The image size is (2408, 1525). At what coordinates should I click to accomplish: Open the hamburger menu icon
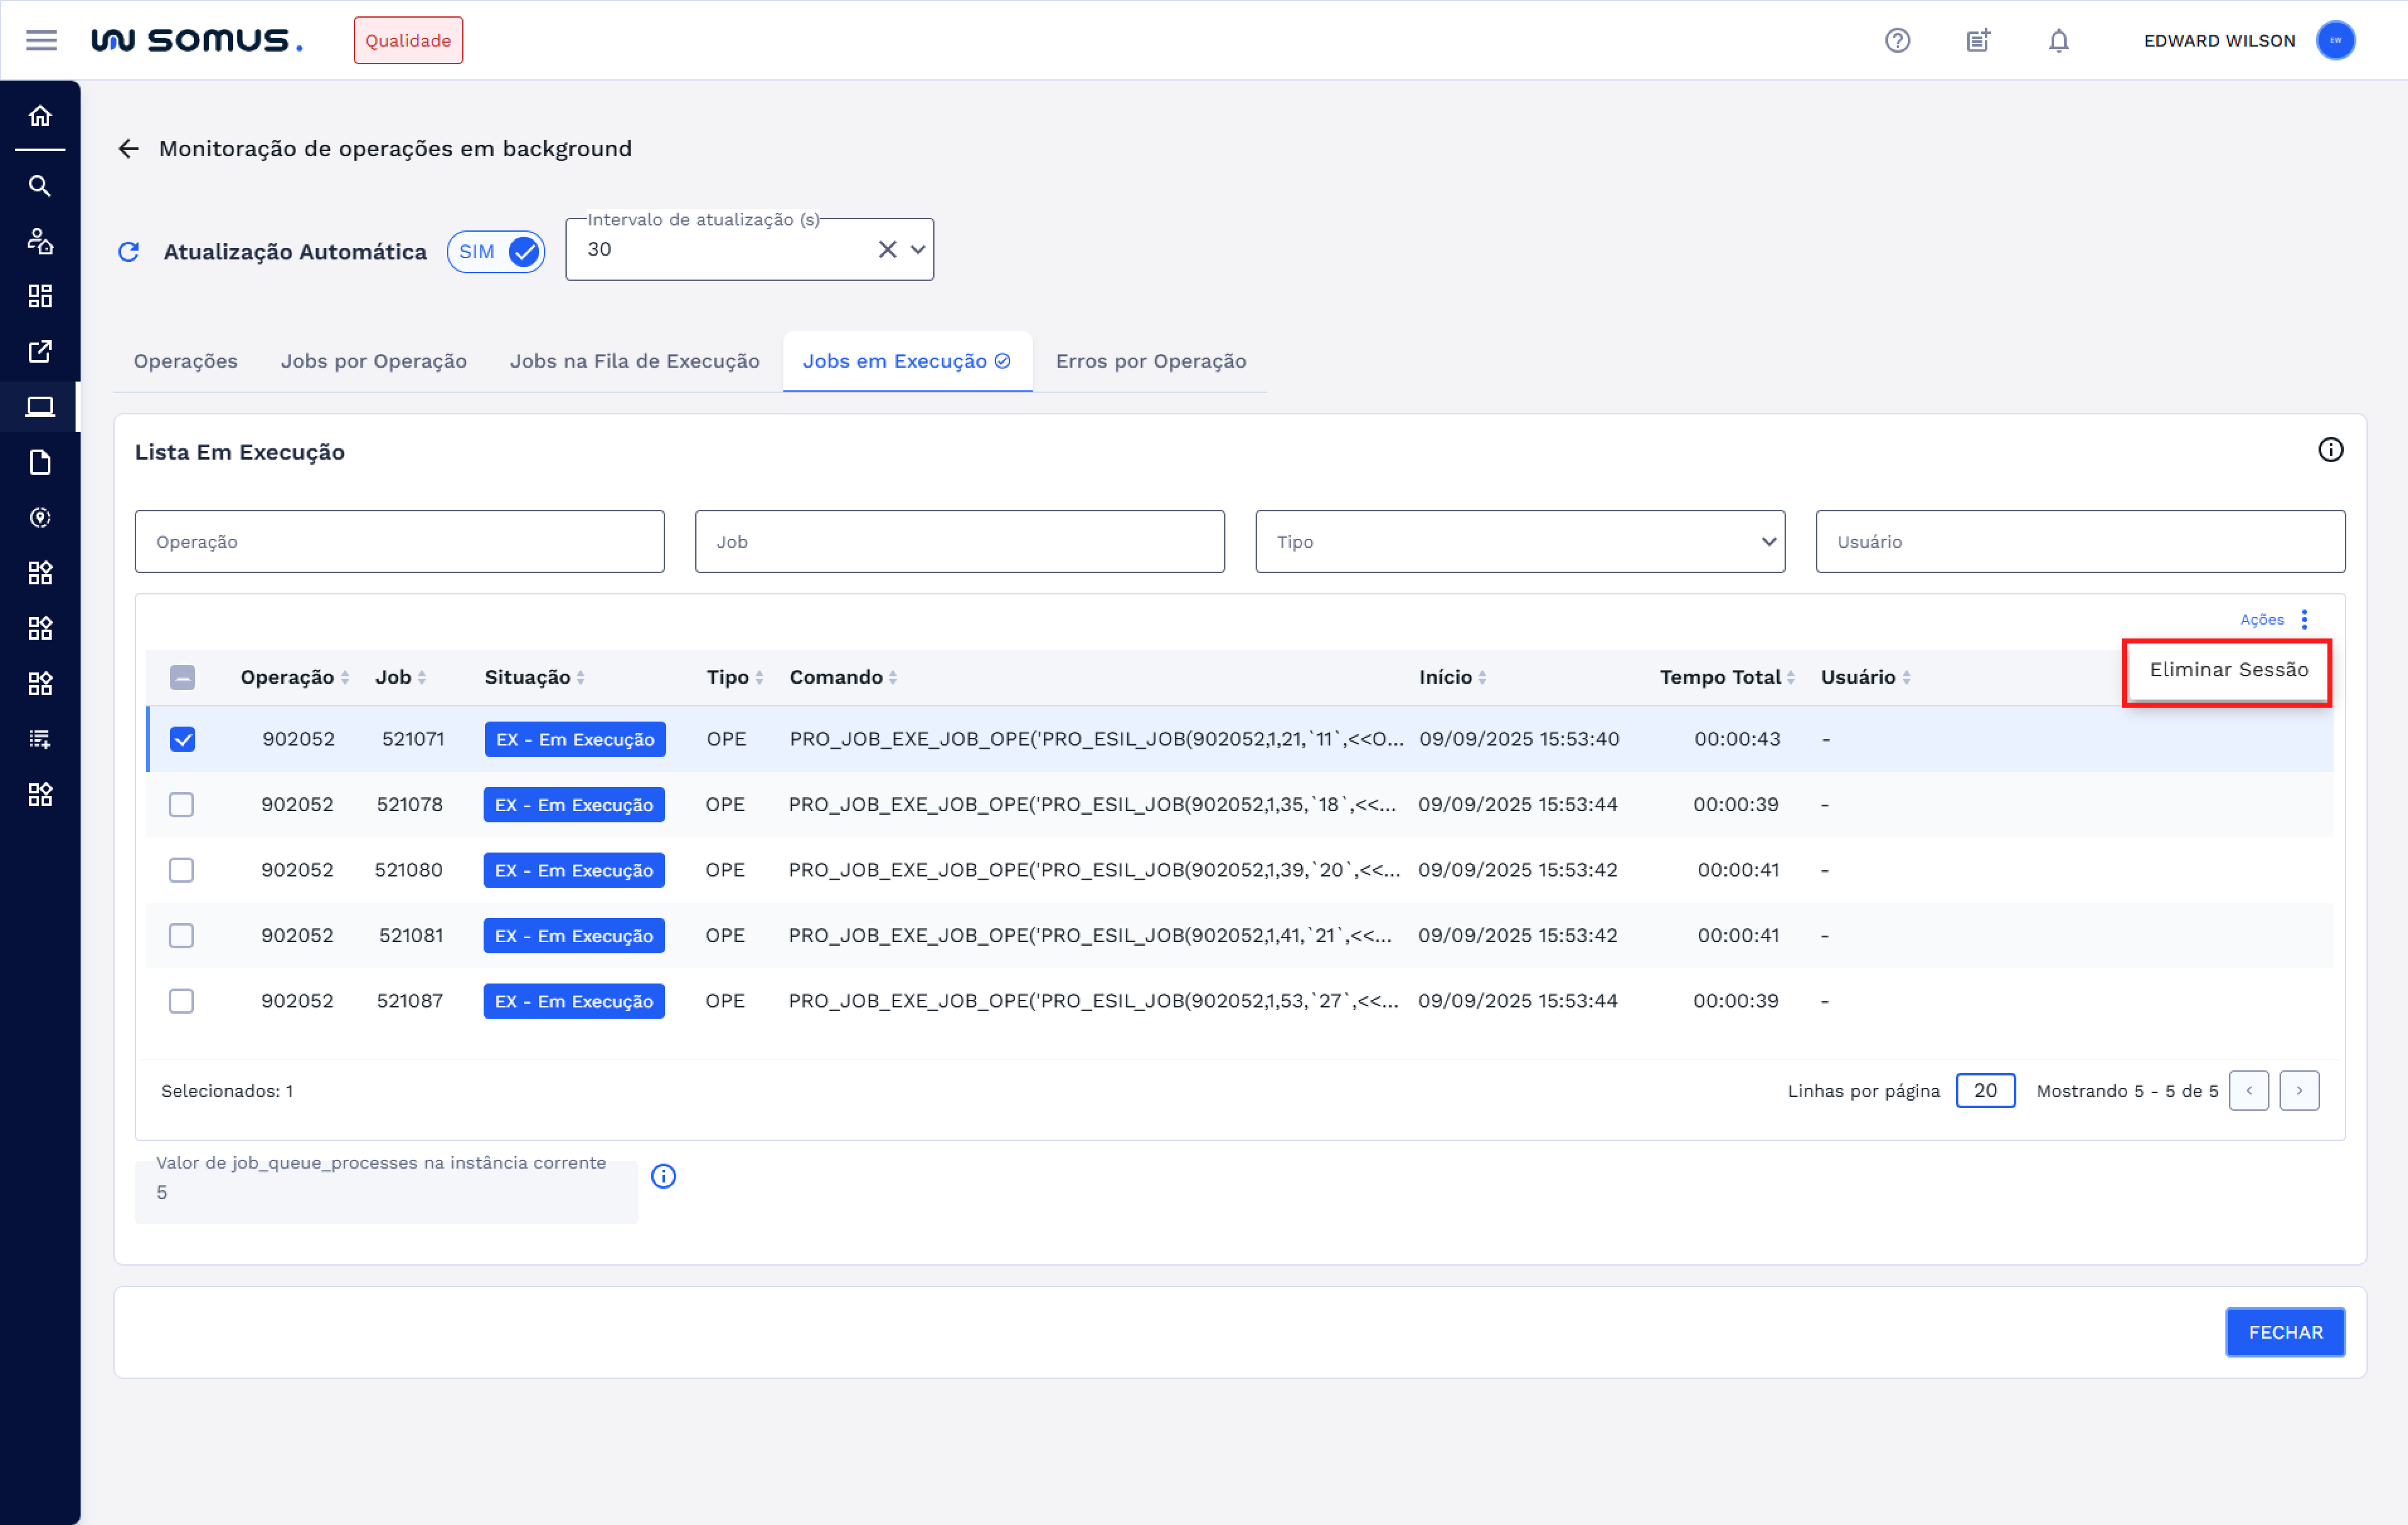[41, 41]
